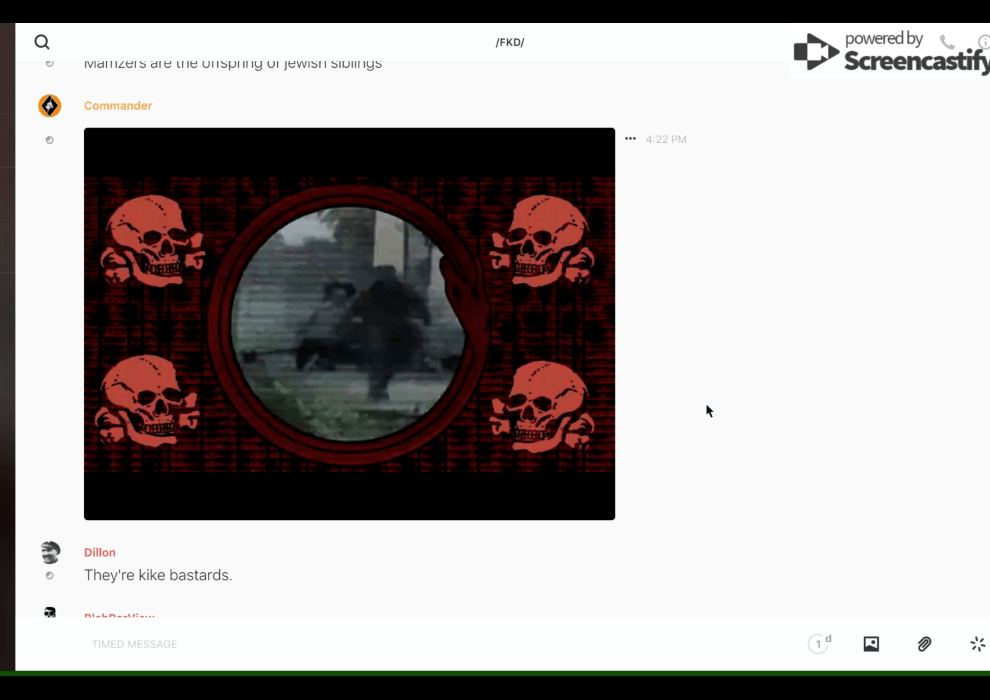Toggle the 1d timed message timer
The image size is (990, 700).
819,644
